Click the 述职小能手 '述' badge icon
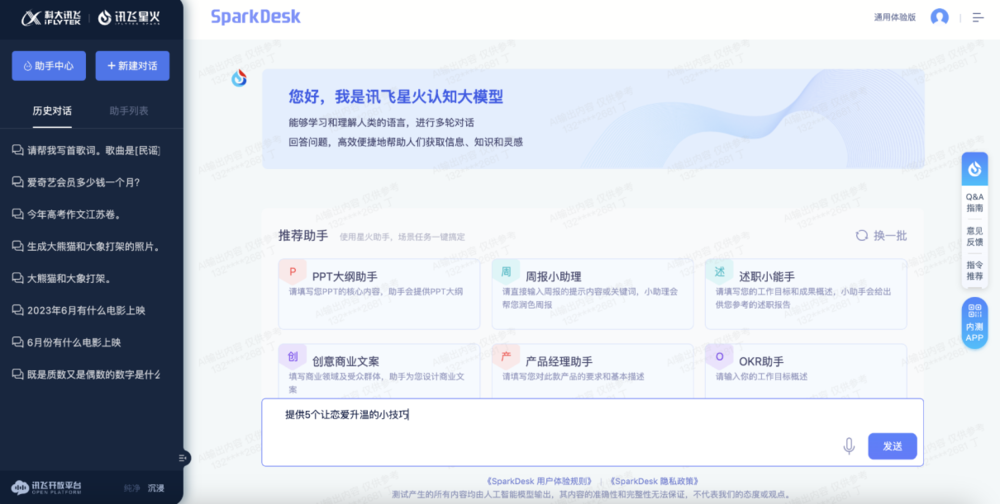 click(719, 272)
